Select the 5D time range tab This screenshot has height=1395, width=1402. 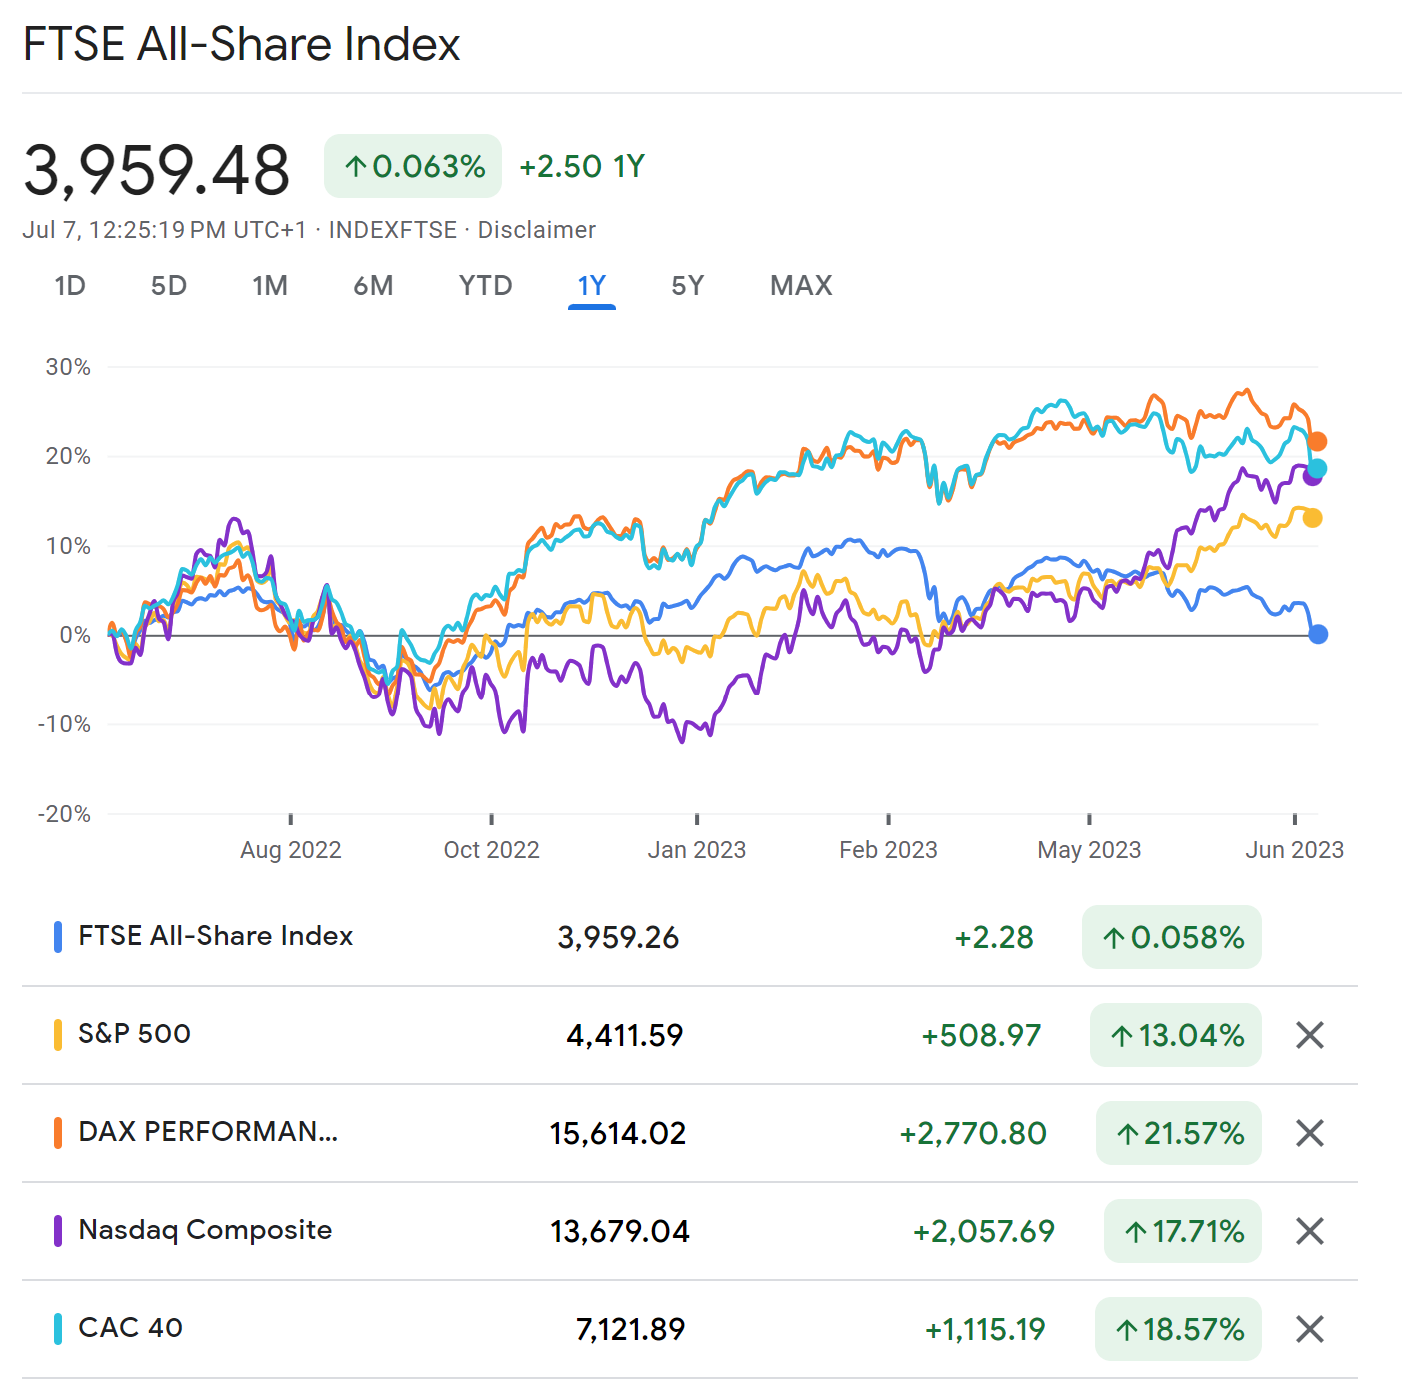(169, 286)
